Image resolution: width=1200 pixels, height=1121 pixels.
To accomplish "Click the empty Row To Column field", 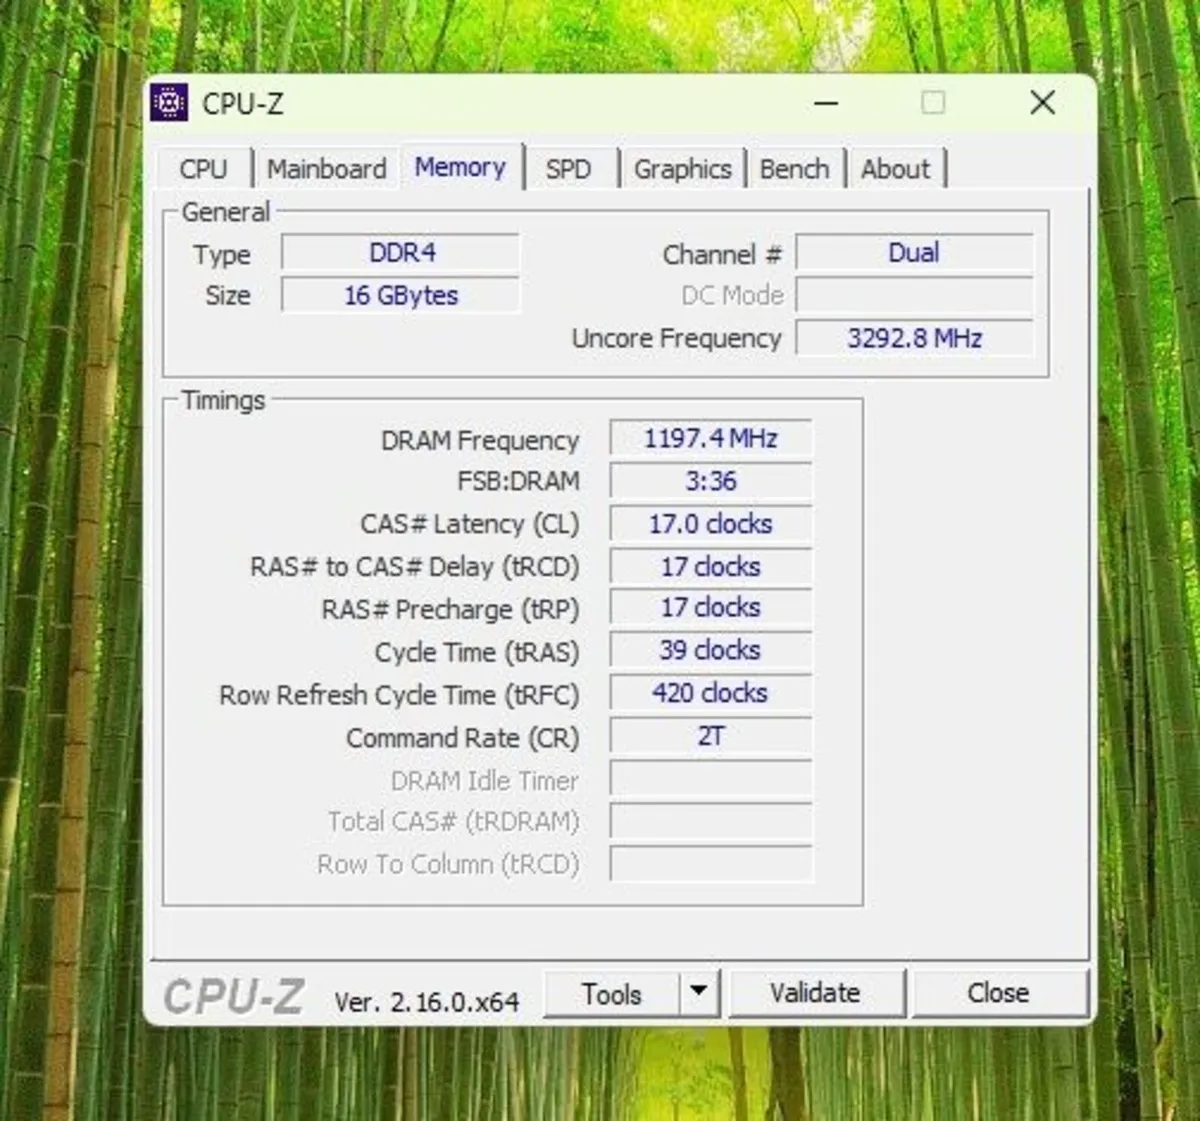I will tap(711, 864).
